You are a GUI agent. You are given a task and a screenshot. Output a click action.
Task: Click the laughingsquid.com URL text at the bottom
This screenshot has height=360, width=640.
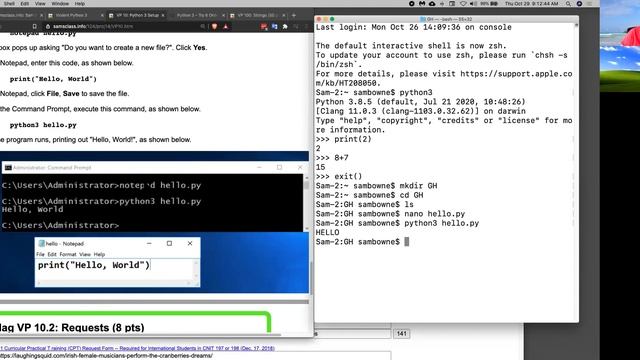106,356
